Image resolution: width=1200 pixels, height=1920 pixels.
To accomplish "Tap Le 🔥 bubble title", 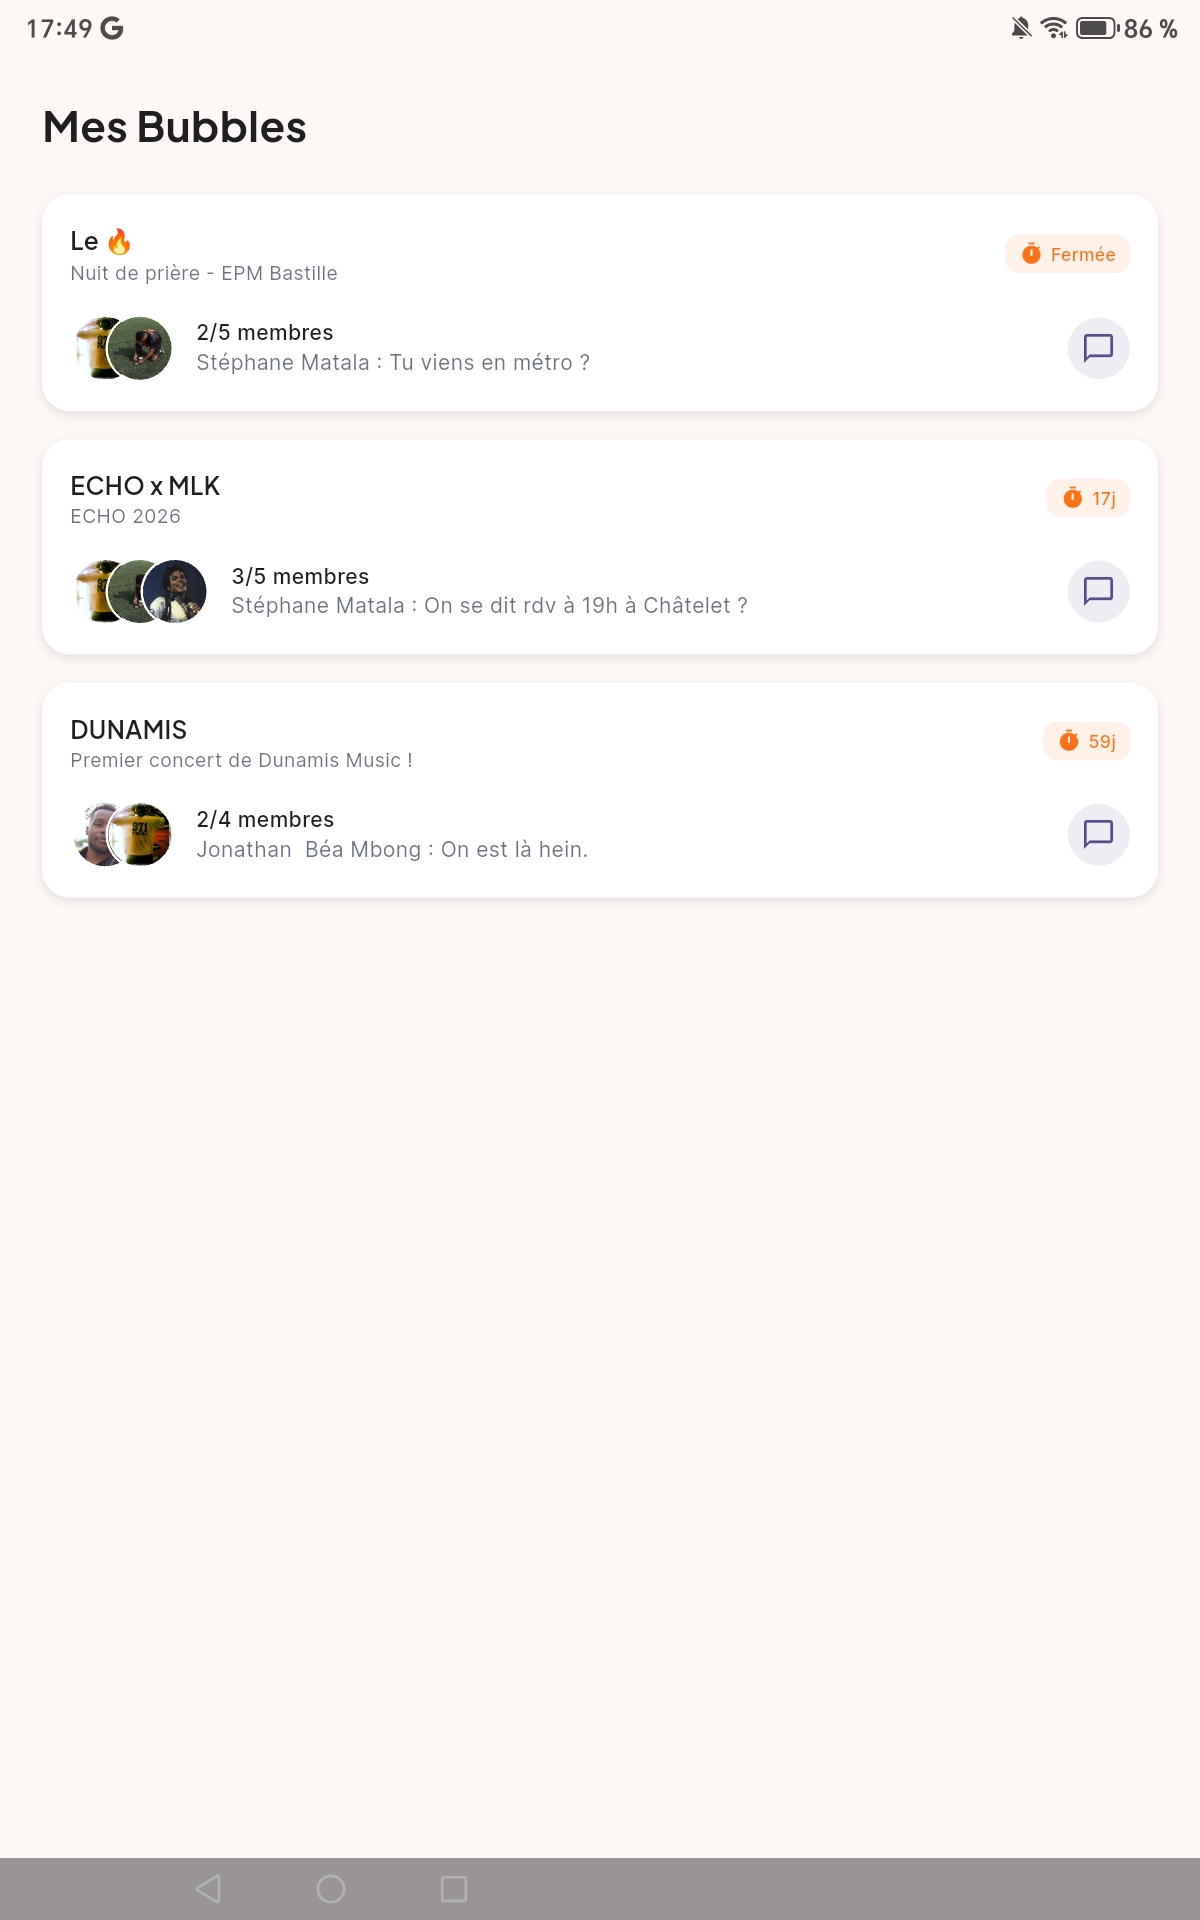I will pos(100,240).
